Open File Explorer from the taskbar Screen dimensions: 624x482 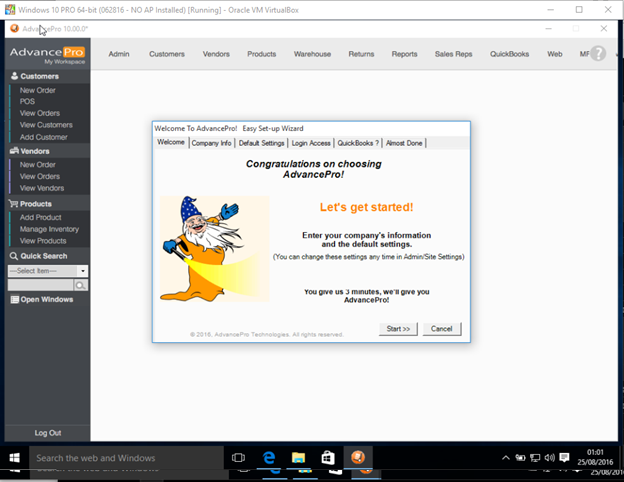point(298,458)
